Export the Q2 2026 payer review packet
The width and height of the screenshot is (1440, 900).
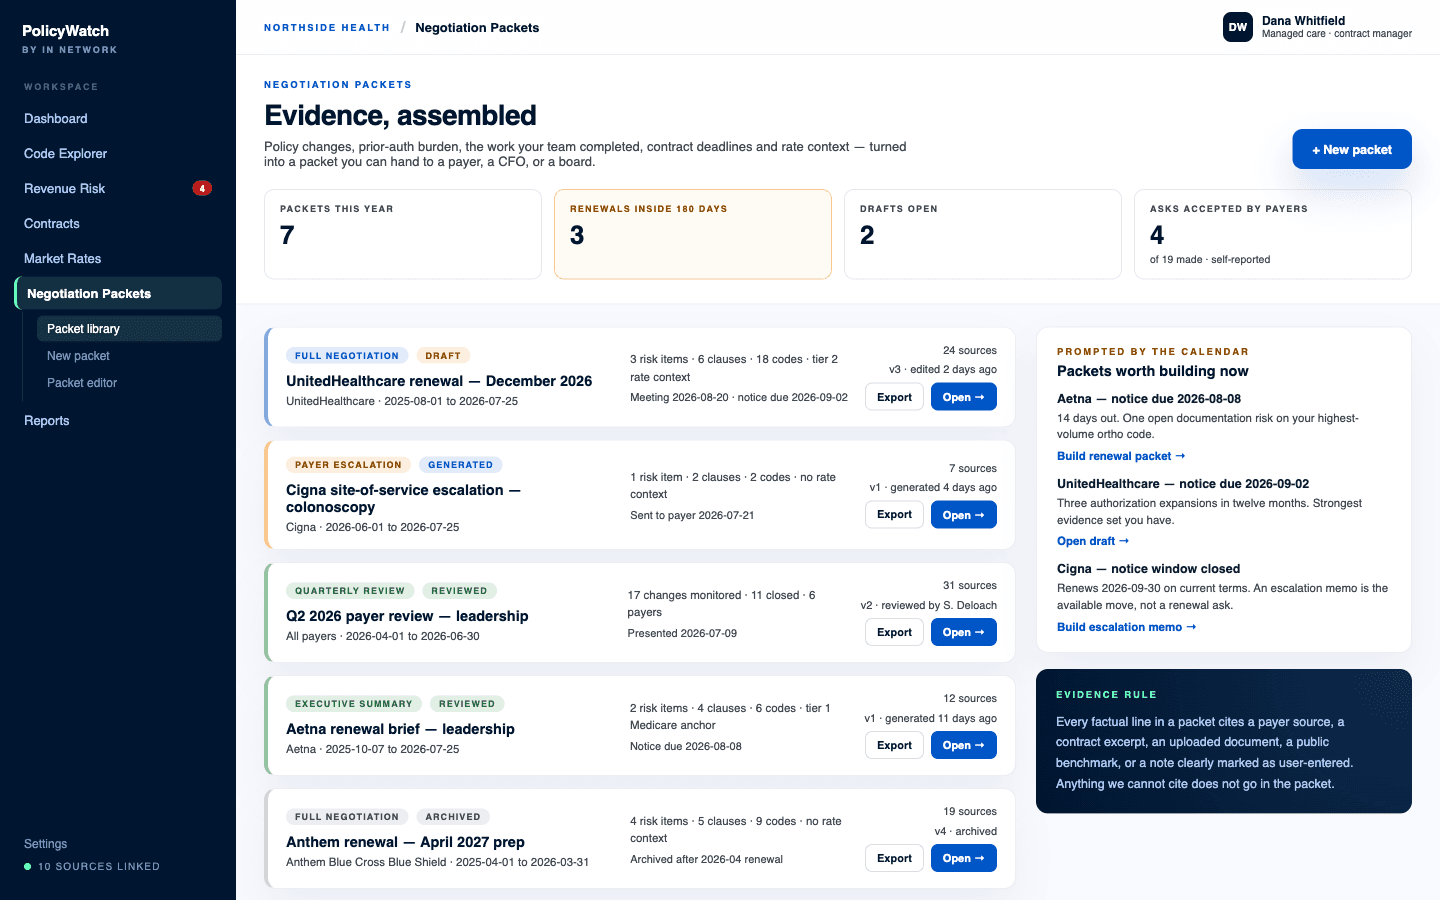click(x=894, y=632)
